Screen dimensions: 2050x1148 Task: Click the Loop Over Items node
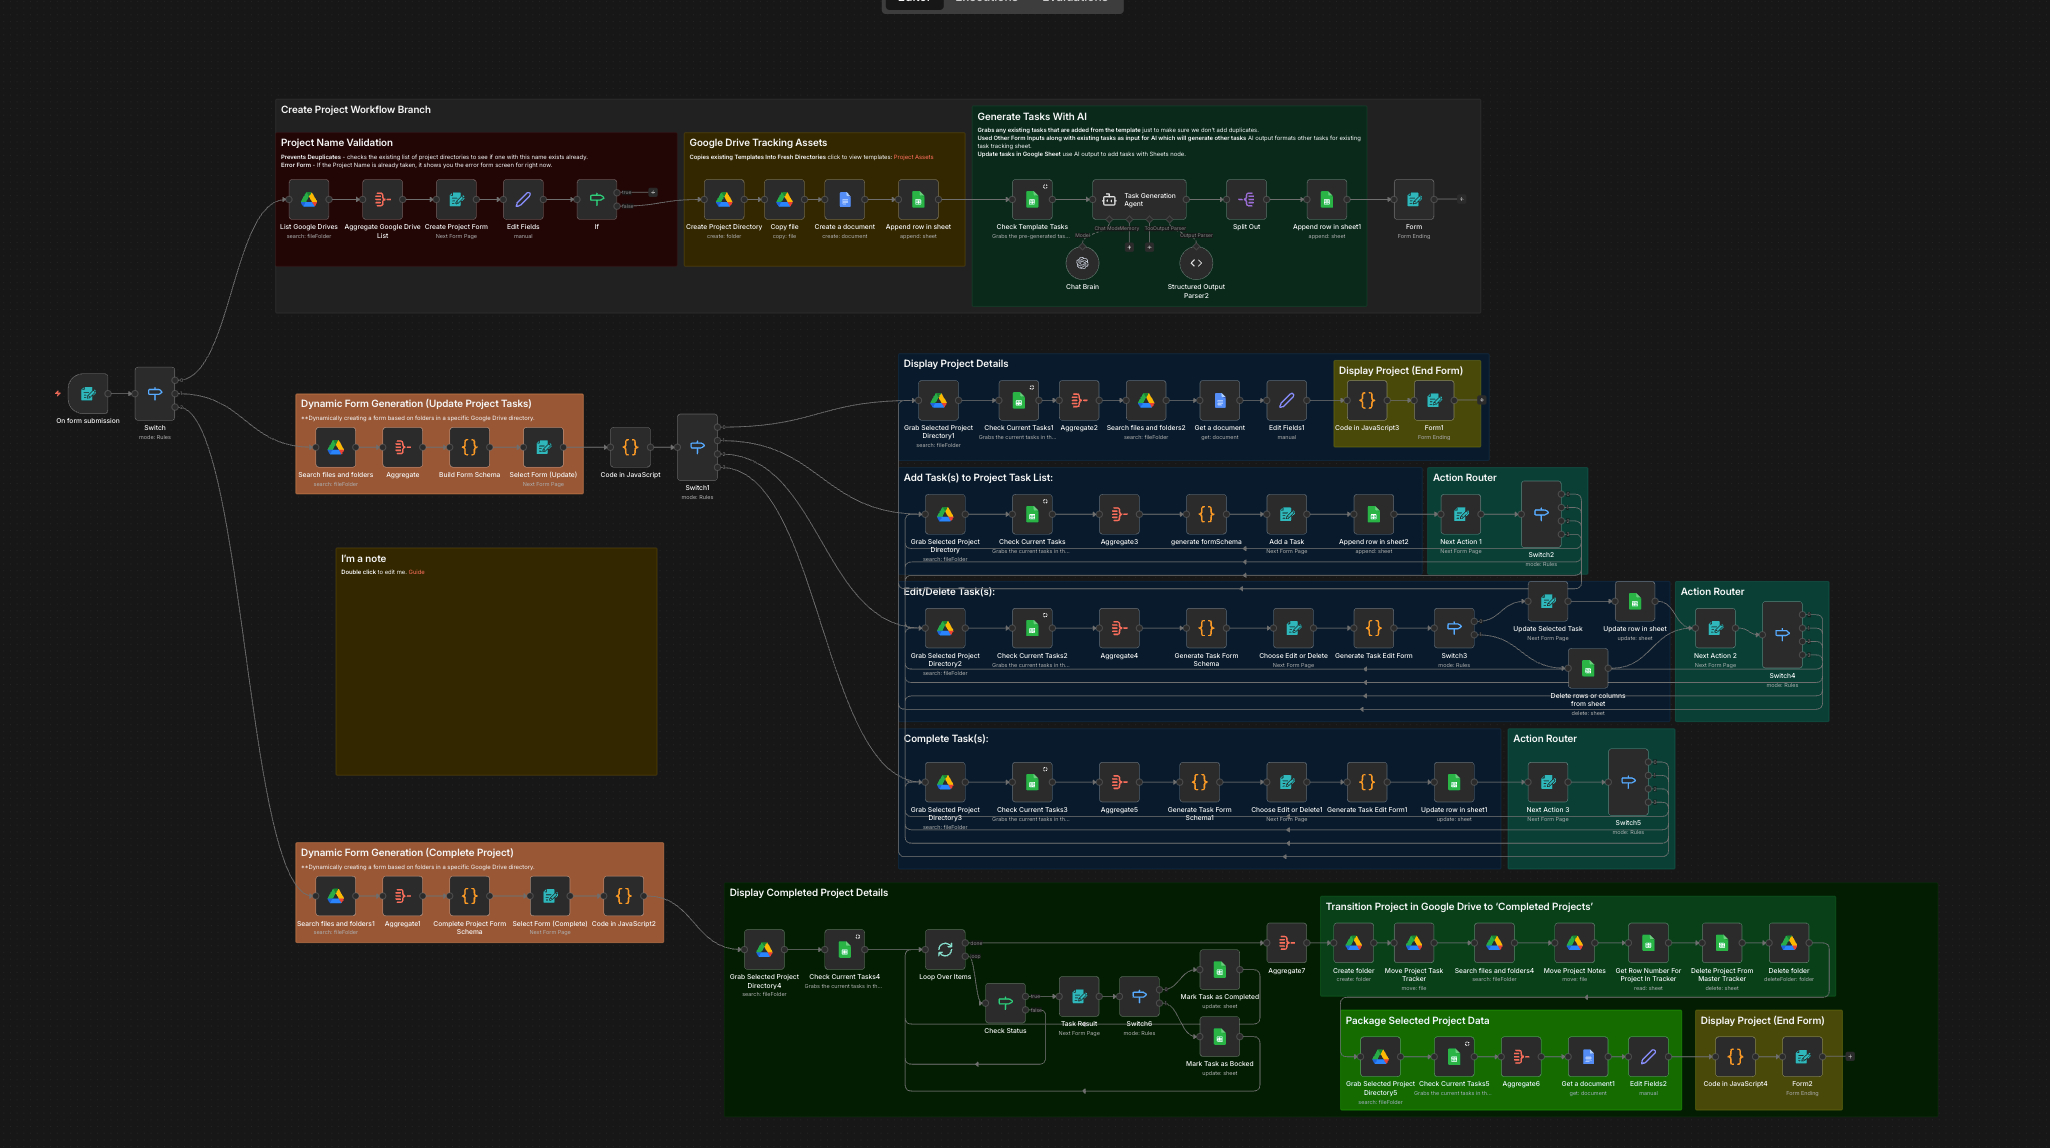(945, 948)
